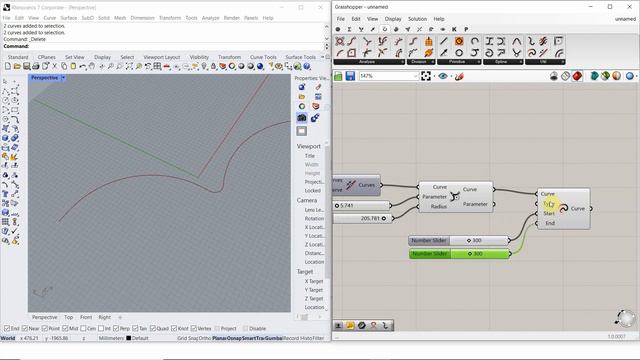Click the New file icon in Rhino toolbar
This screenshot has width=640, height=360.
(8, 66)
